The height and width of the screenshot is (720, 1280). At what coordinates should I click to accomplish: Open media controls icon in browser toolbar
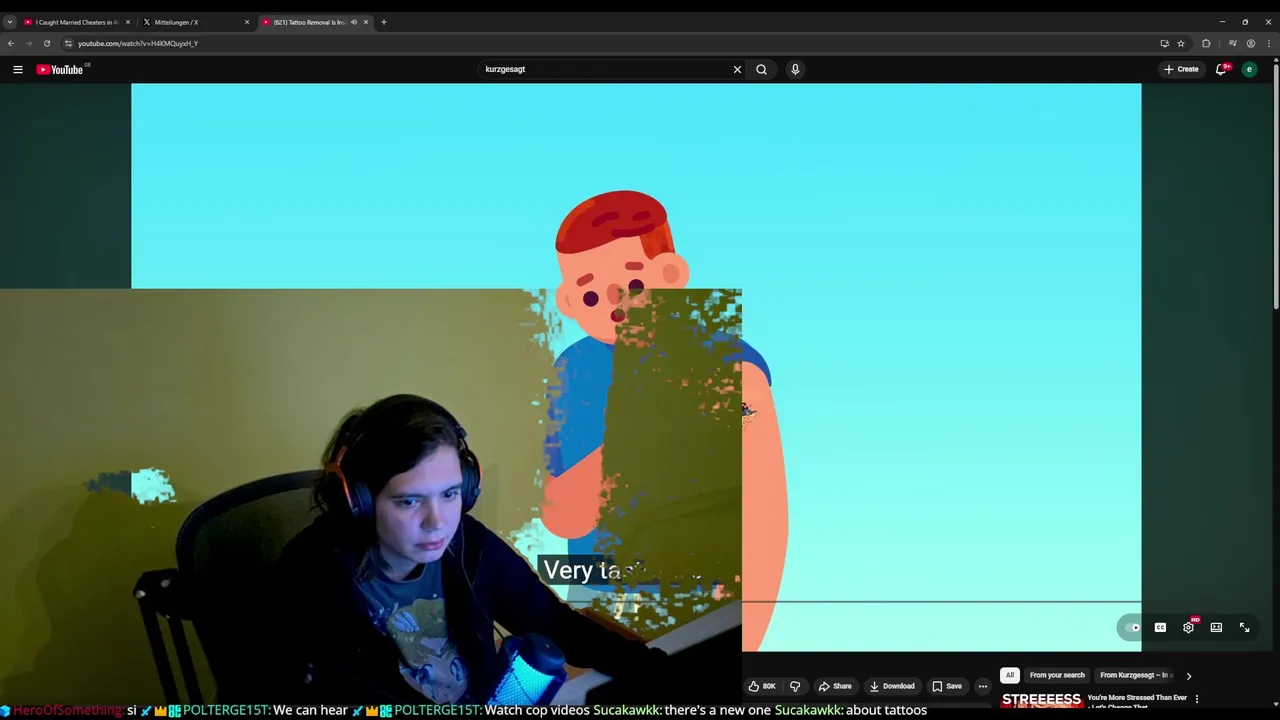click(x=1232, y=43)
